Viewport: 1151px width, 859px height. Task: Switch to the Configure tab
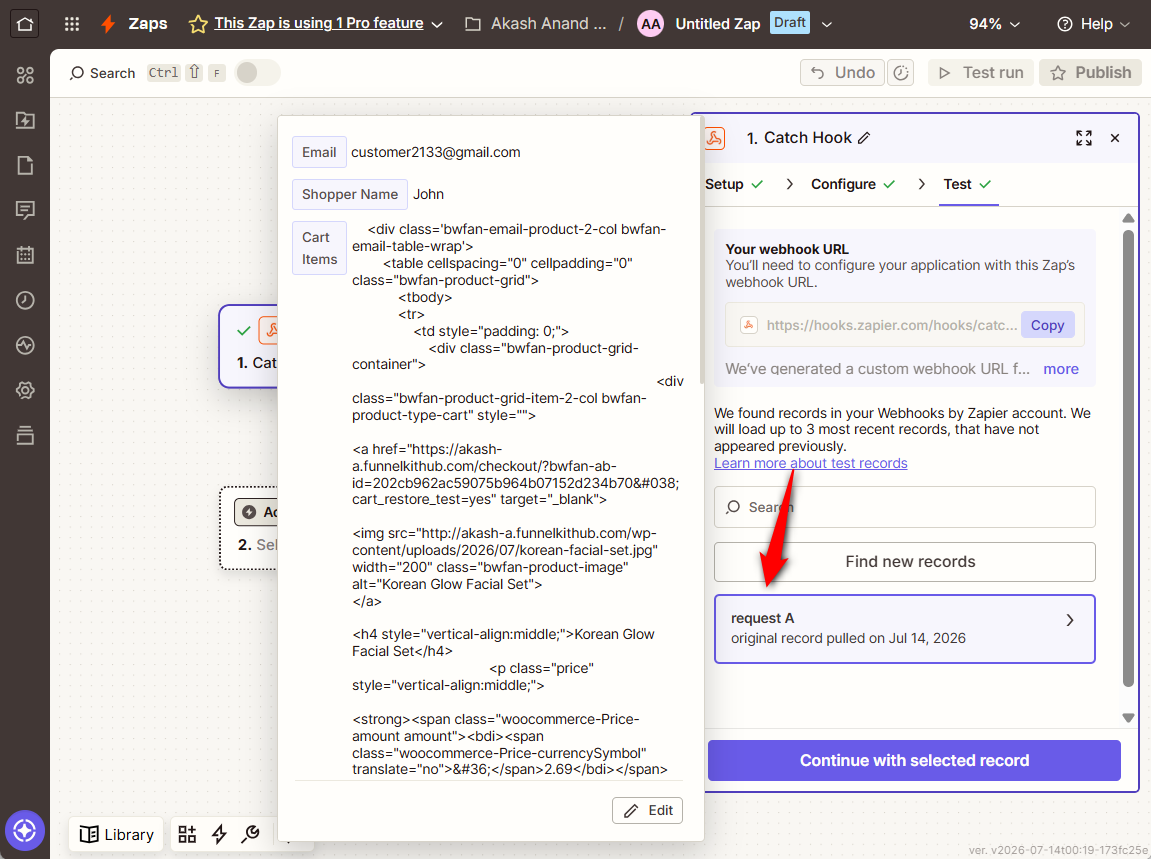tap(853, 184)
